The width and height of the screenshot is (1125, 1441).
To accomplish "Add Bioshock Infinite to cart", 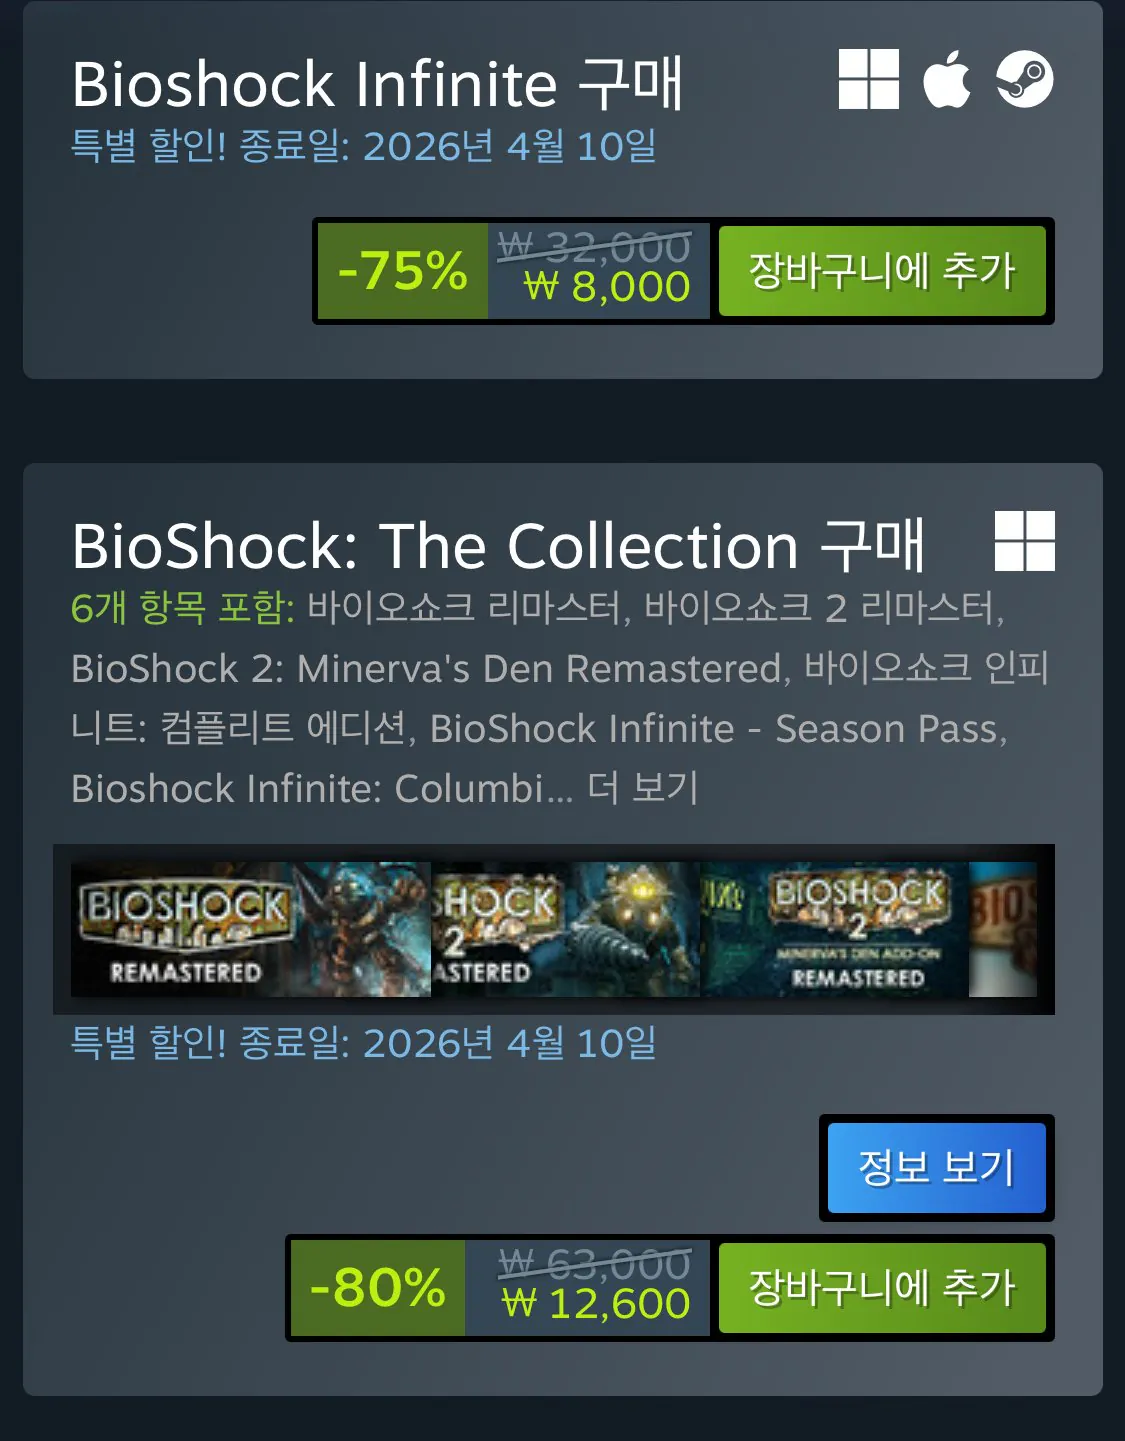I will point(882,271).
